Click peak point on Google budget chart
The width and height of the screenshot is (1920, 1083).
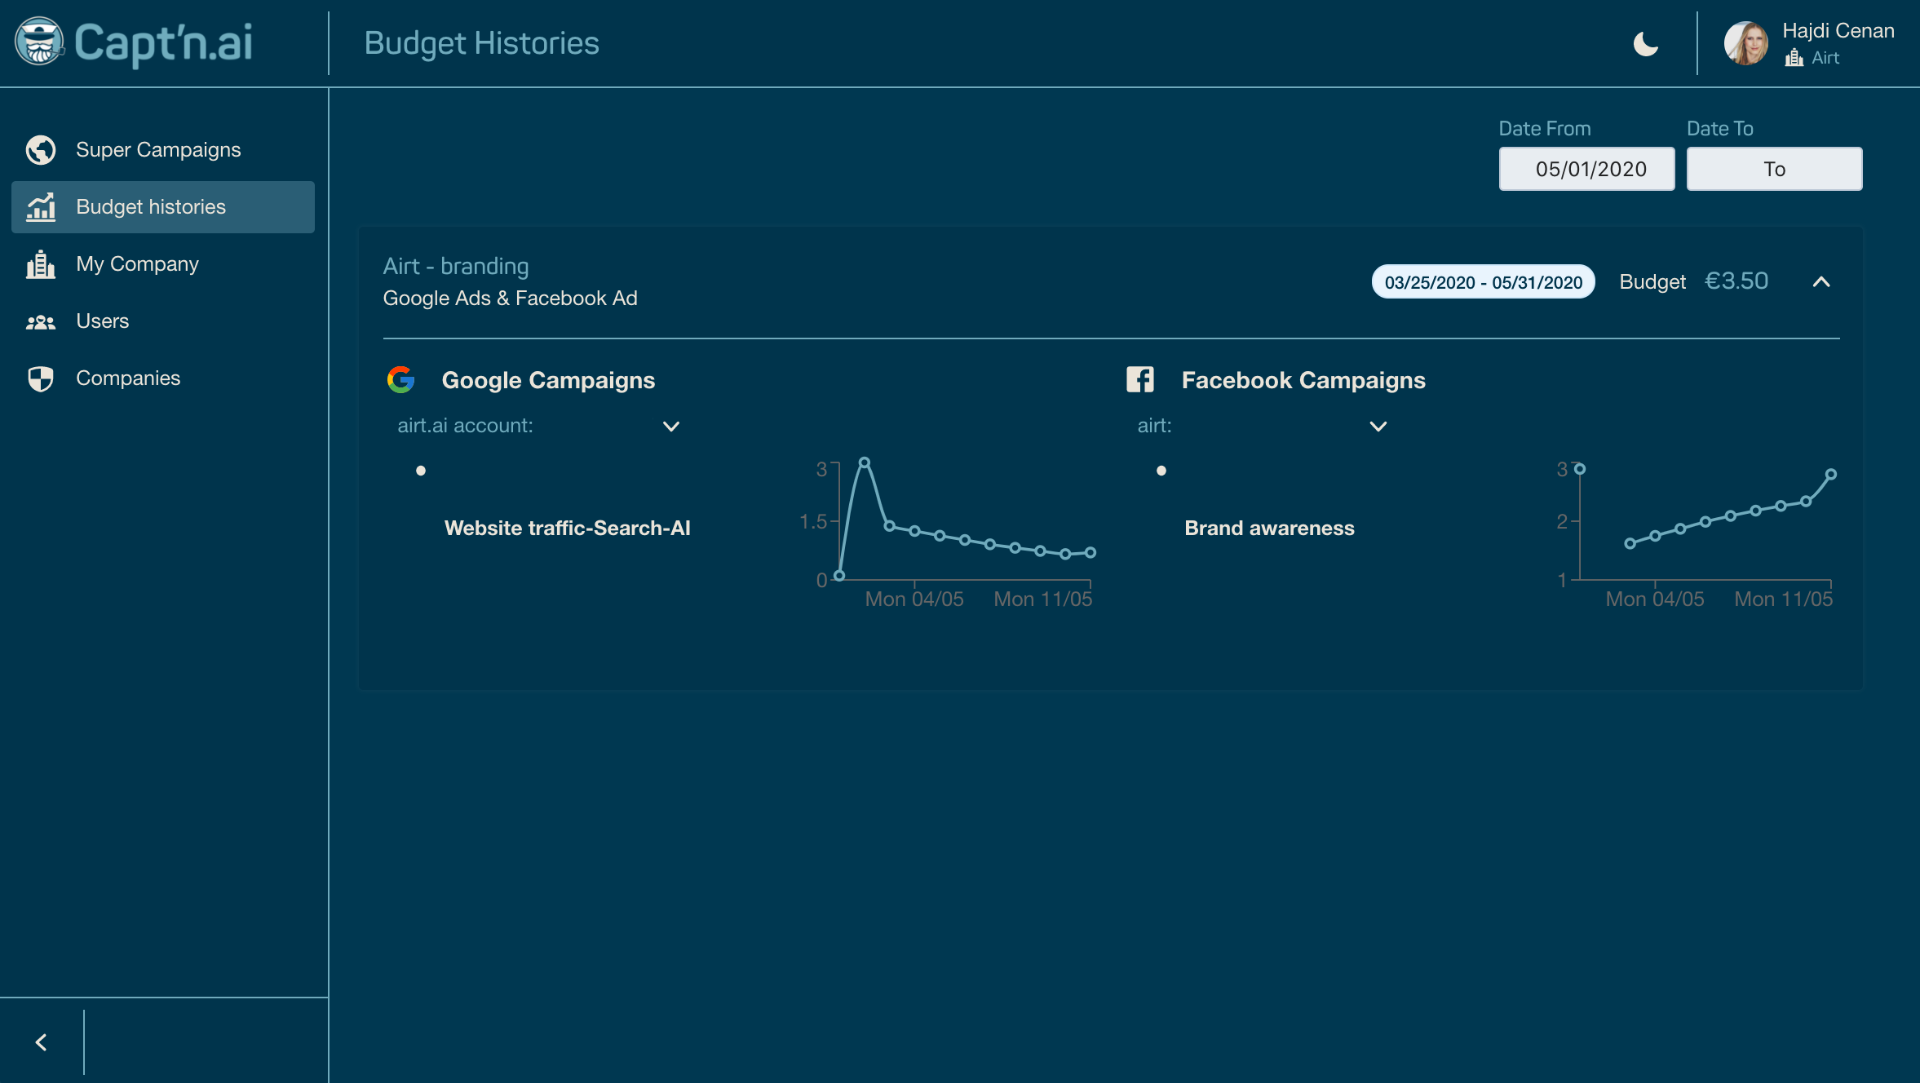(x=864, y=462)
